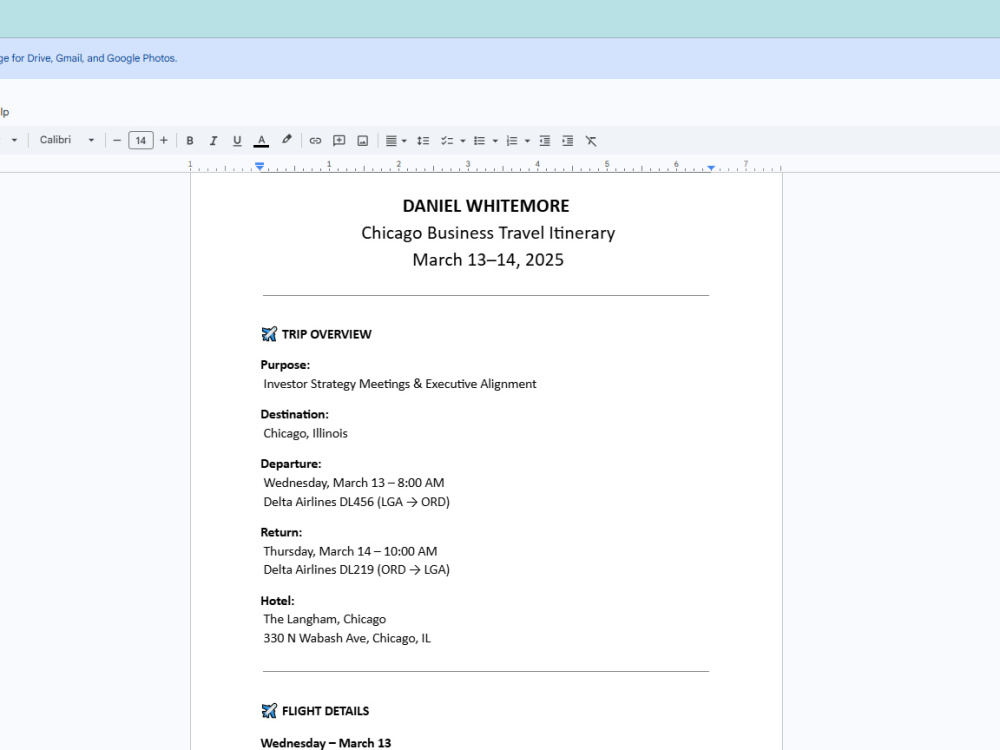Open line and paragraph spacing

click(423, 141)
